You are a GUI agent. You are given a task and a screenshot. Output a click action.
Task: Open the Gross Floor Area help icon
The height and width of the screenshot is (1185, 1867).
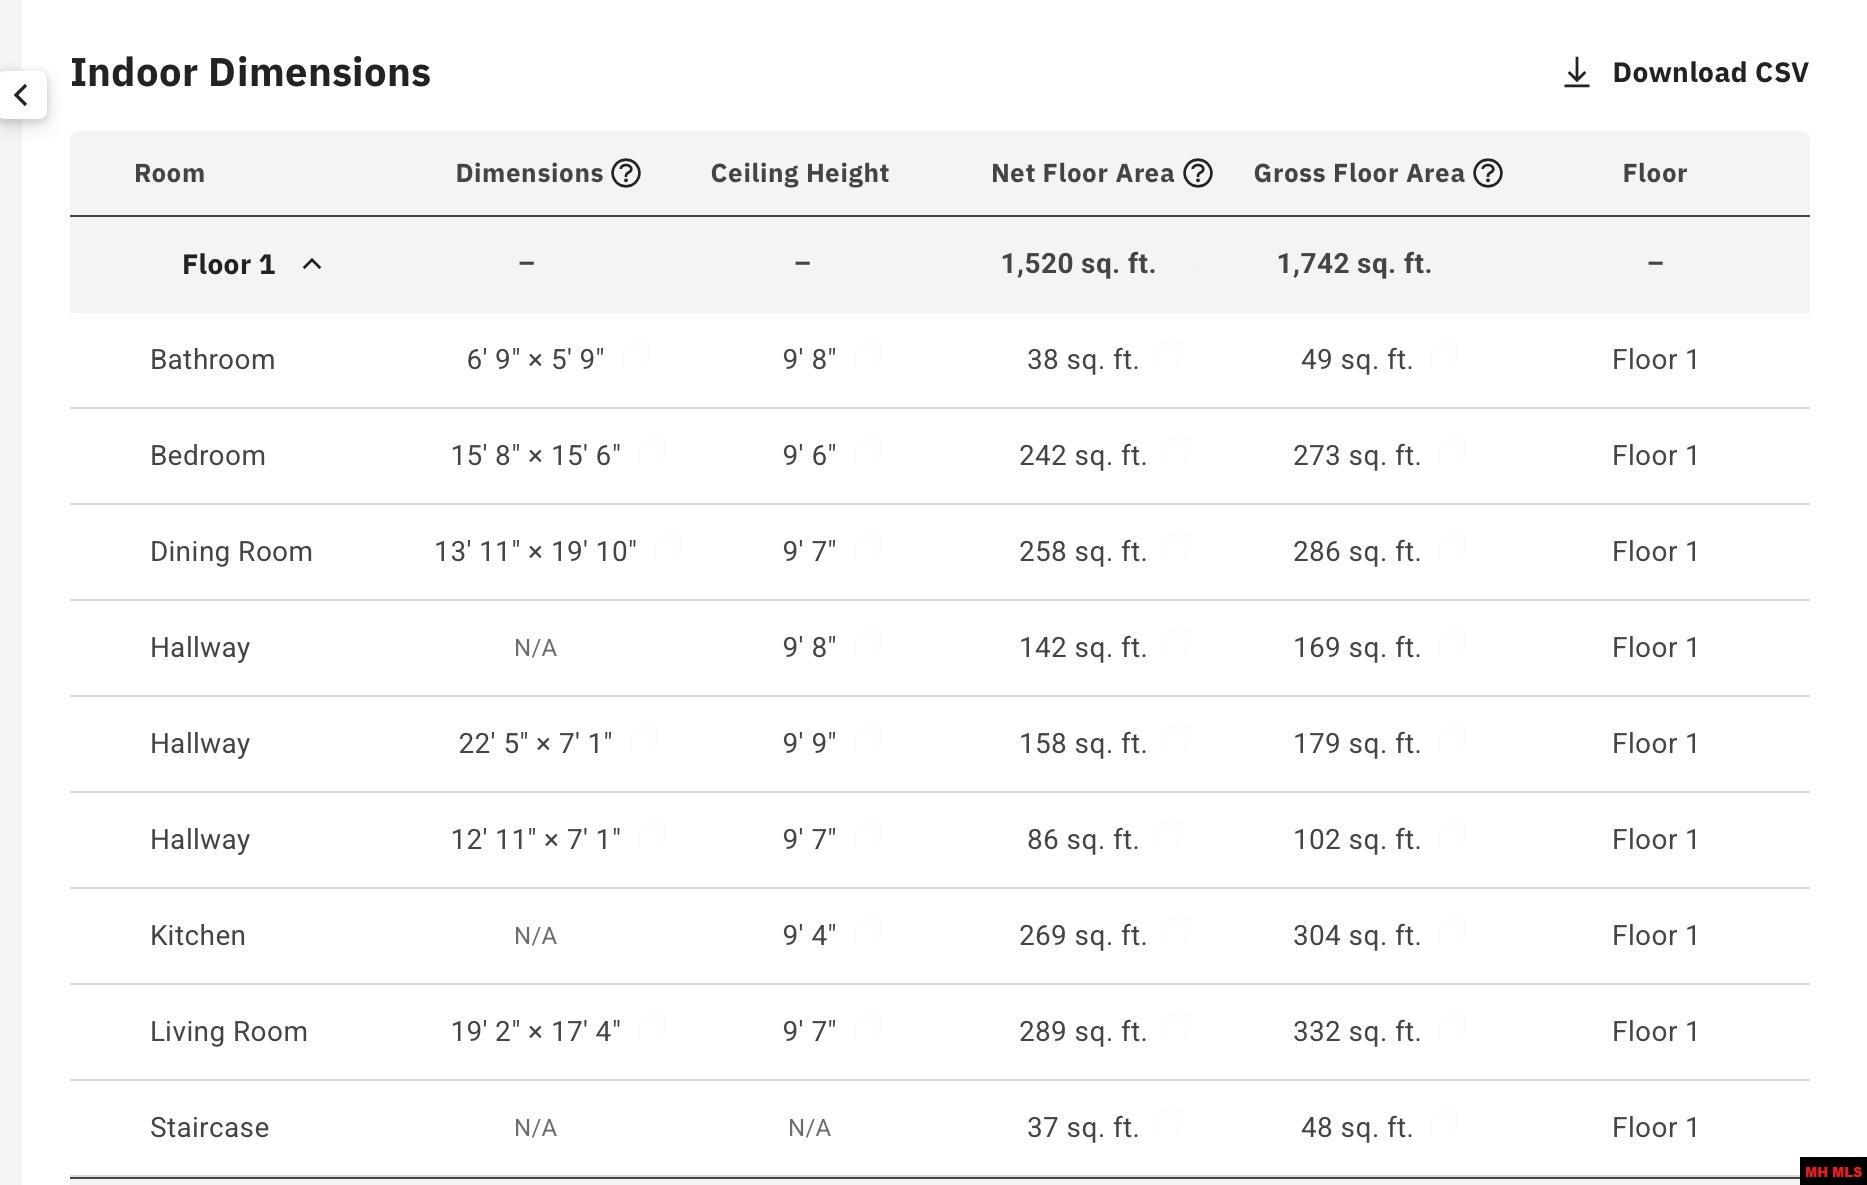(1488, 173)
